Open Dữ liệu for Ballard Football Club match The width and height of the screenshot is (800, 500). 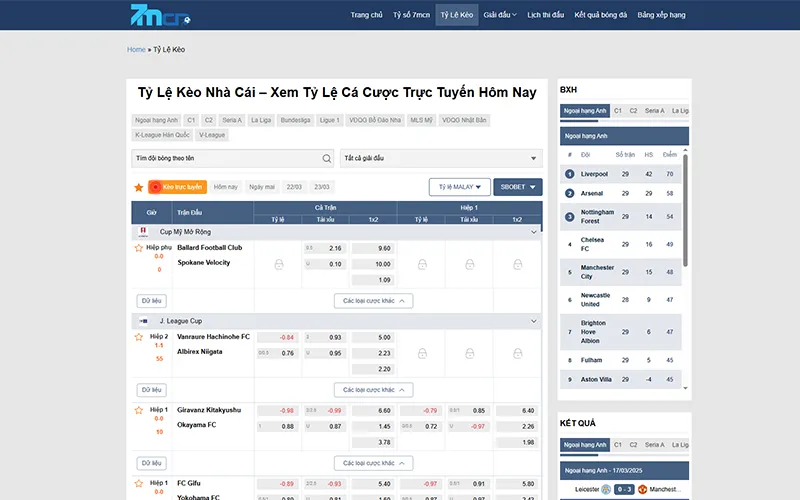(x=152, y=301)
